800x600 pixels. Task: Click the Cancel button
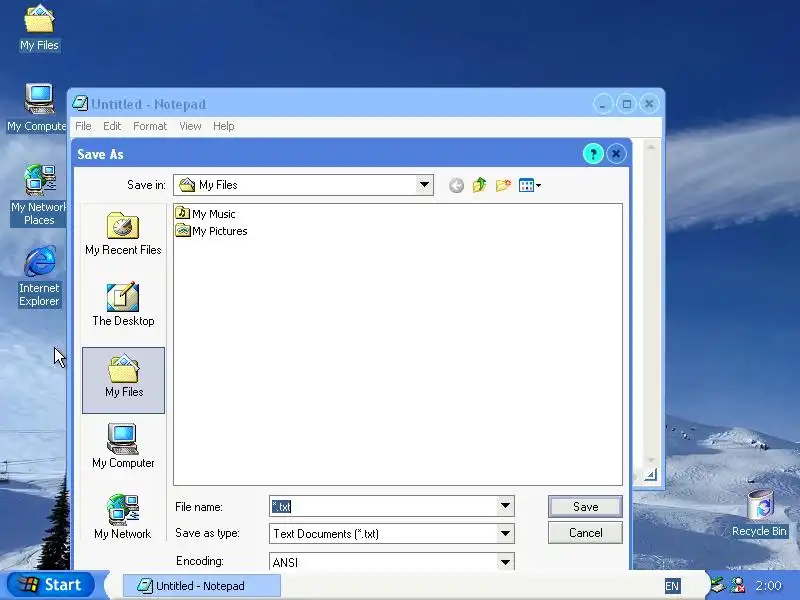point(585,533)
